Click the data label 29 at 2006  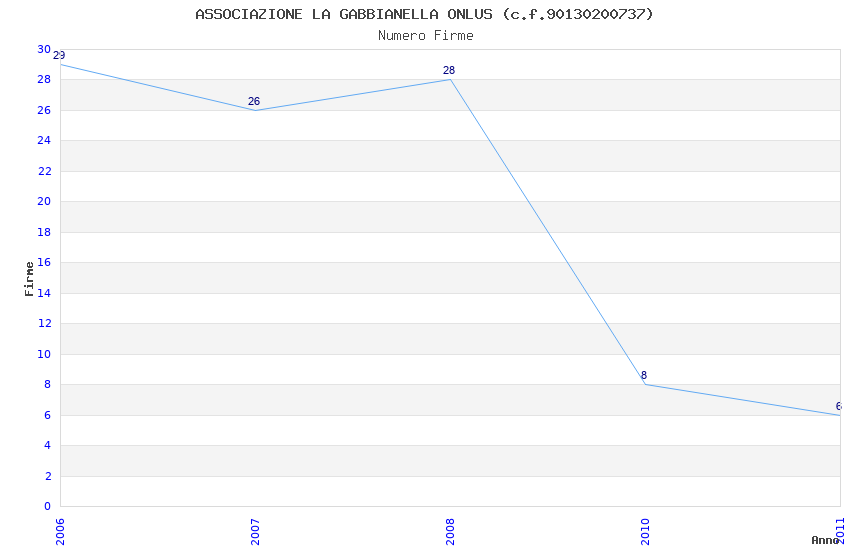point(59,55)
